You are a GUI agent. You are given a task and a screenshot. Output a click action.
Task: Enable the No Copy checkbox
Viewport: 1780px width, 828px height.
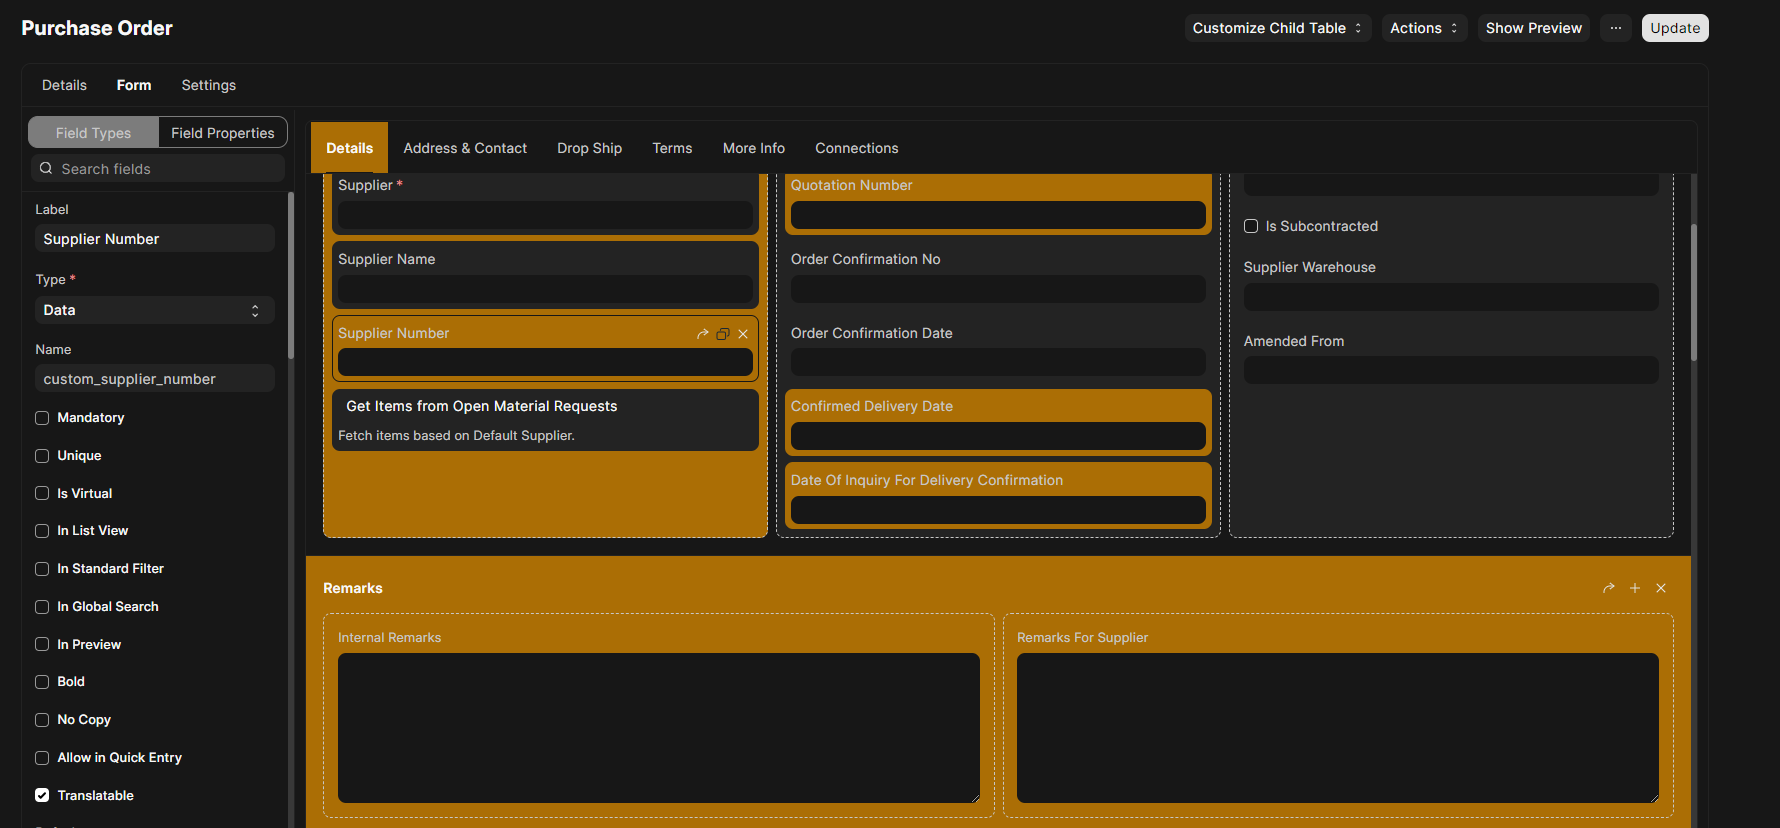click(42, 720)
